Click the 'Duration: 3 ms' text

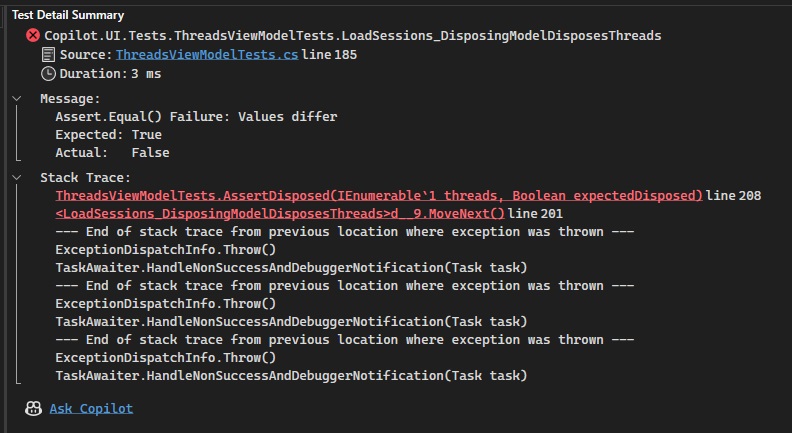click(x=110, y=74)
